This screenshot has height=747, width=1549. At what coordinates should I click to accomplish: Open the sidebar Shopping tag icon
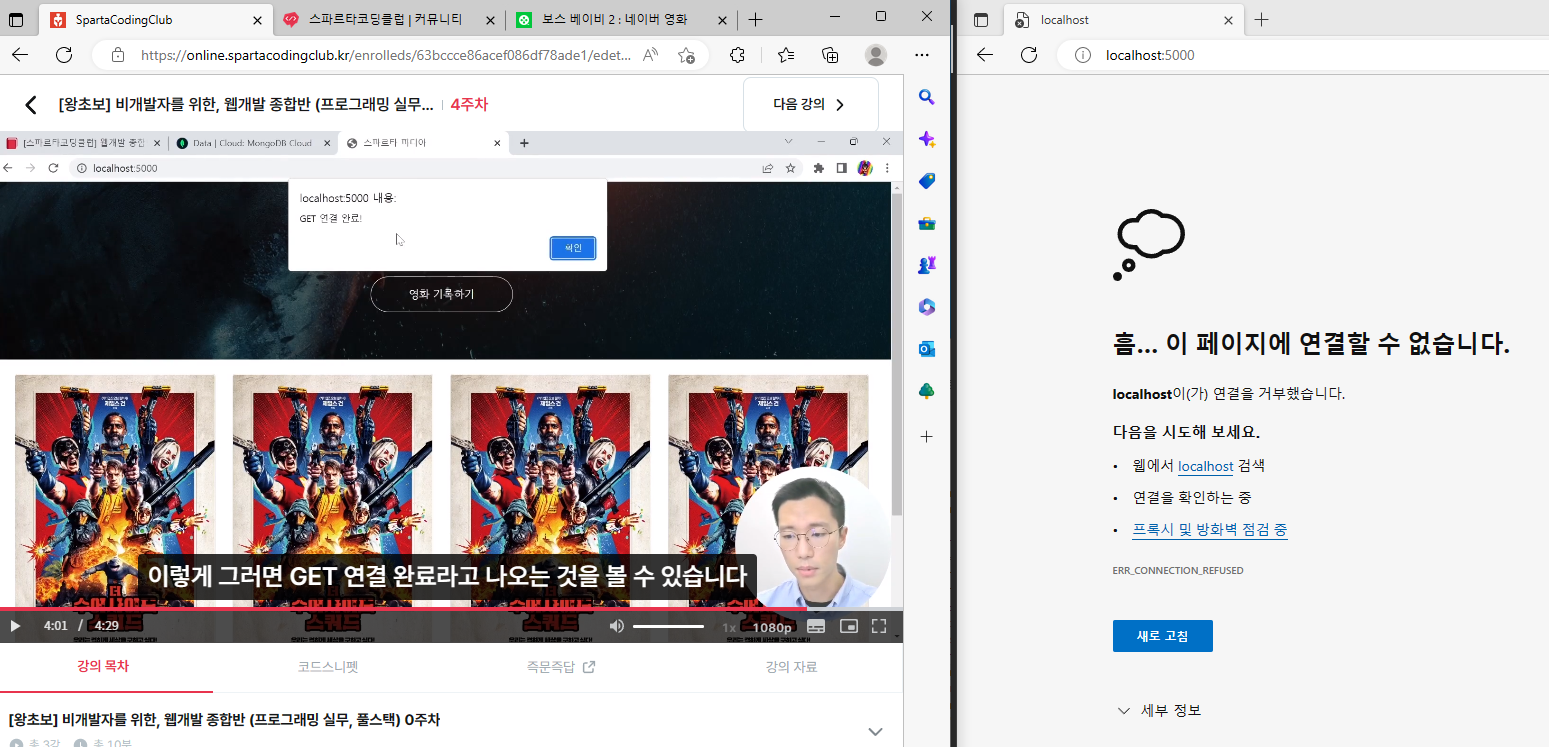[x=926, y=181]
